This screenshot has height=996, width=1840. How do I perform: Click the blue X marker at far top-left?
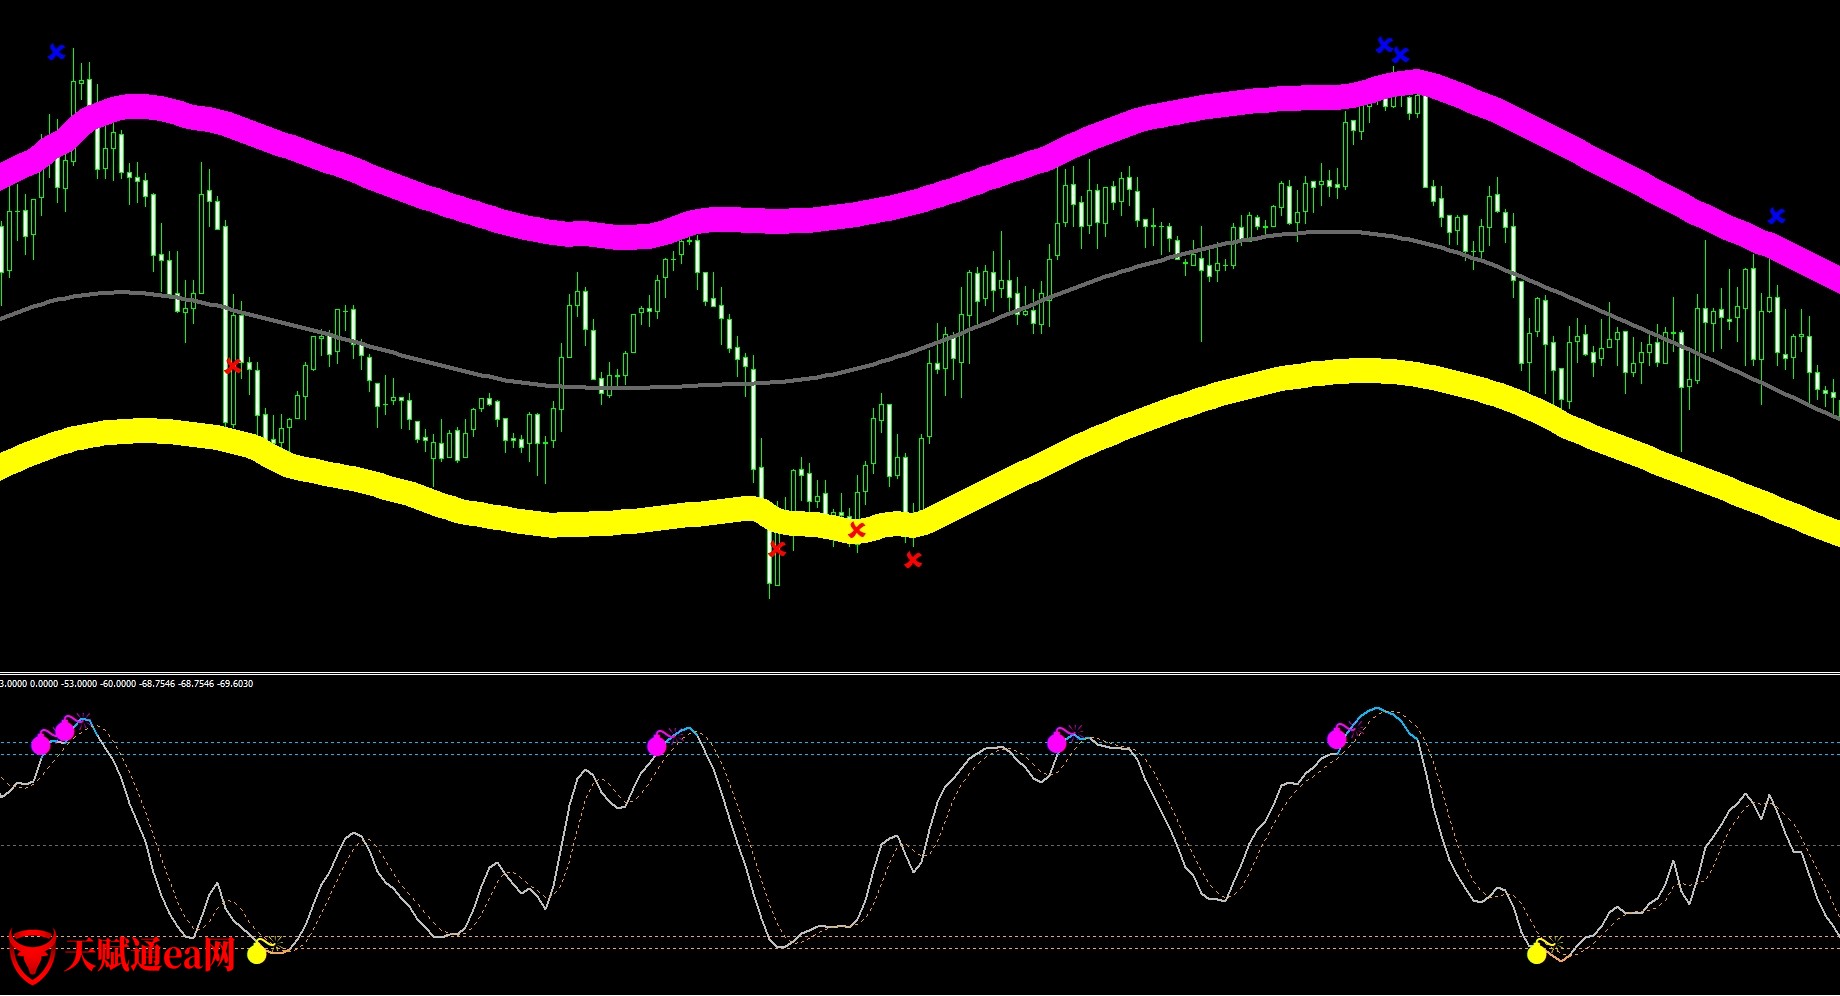[x=57, y=52]
